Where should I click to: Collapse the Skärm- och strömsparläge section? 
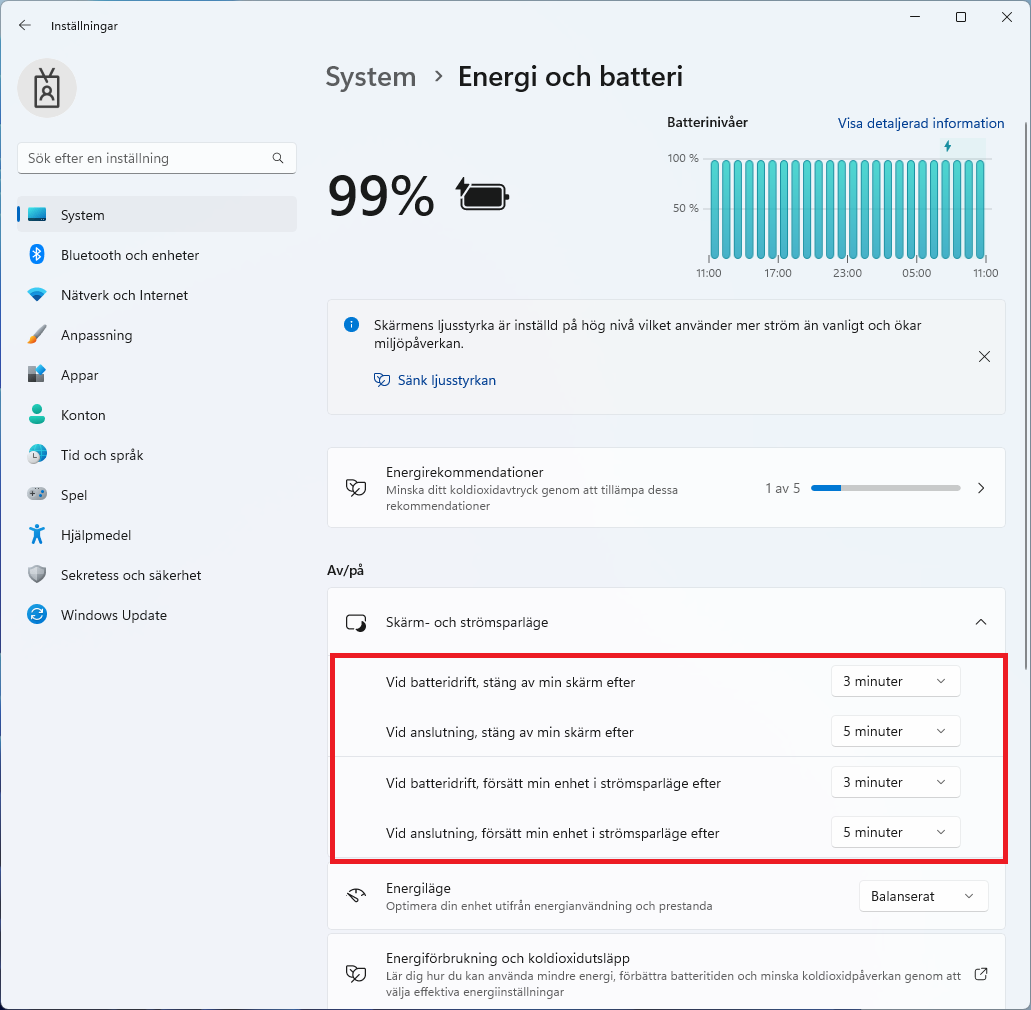coord(980,622)
